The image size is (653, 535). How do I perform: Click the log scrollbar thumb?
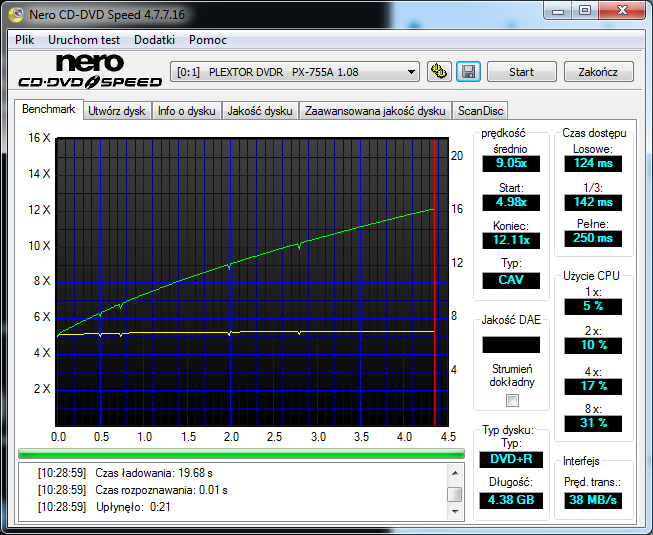click(x=455, y=495)
